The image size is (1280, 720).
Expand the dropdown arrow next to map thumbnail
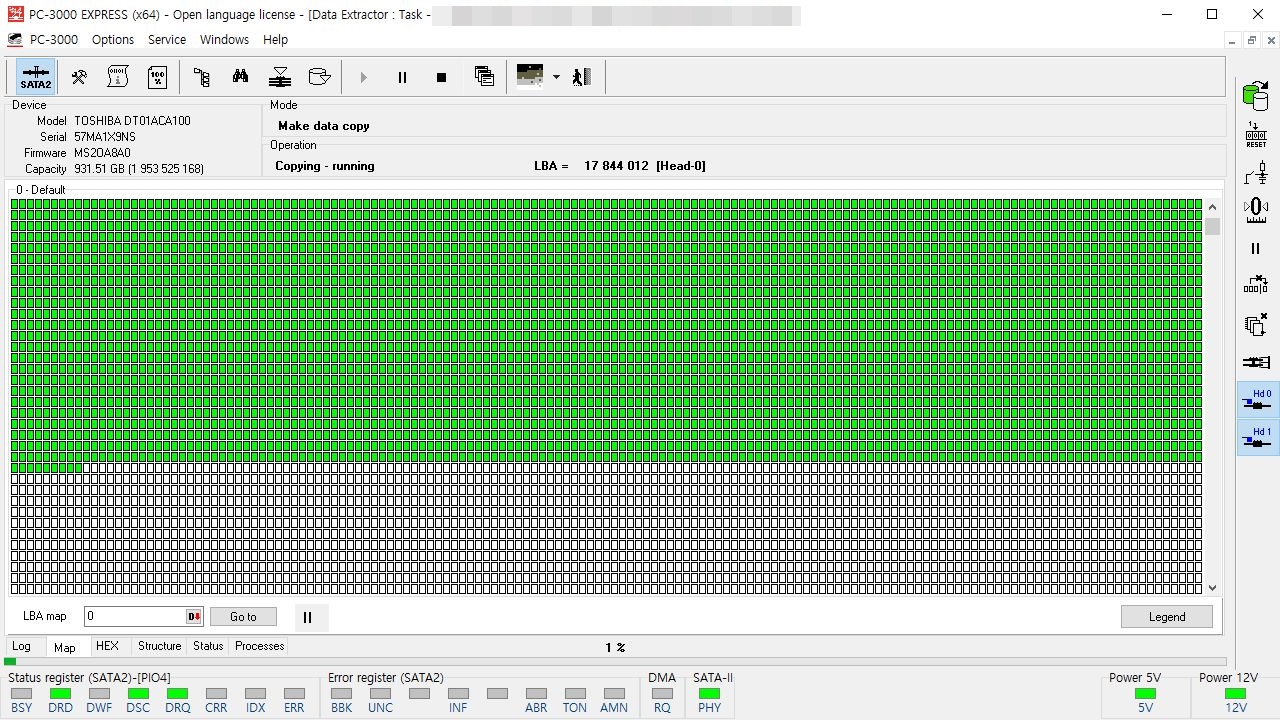tap(556, 77)
